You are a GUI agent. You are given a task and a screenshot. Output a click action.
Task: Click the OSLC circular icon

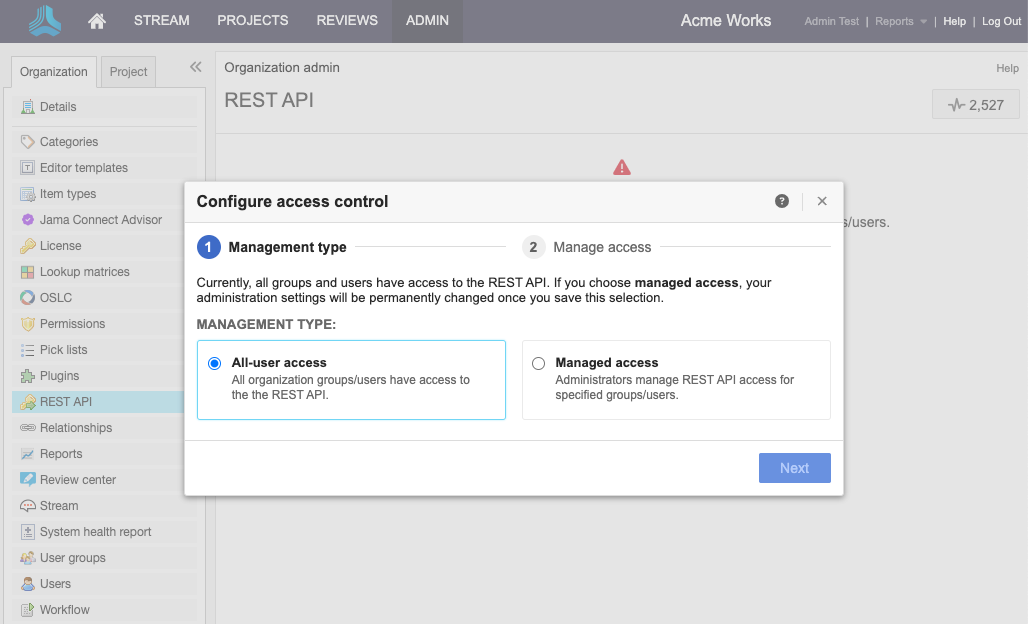tap(28, 298)
